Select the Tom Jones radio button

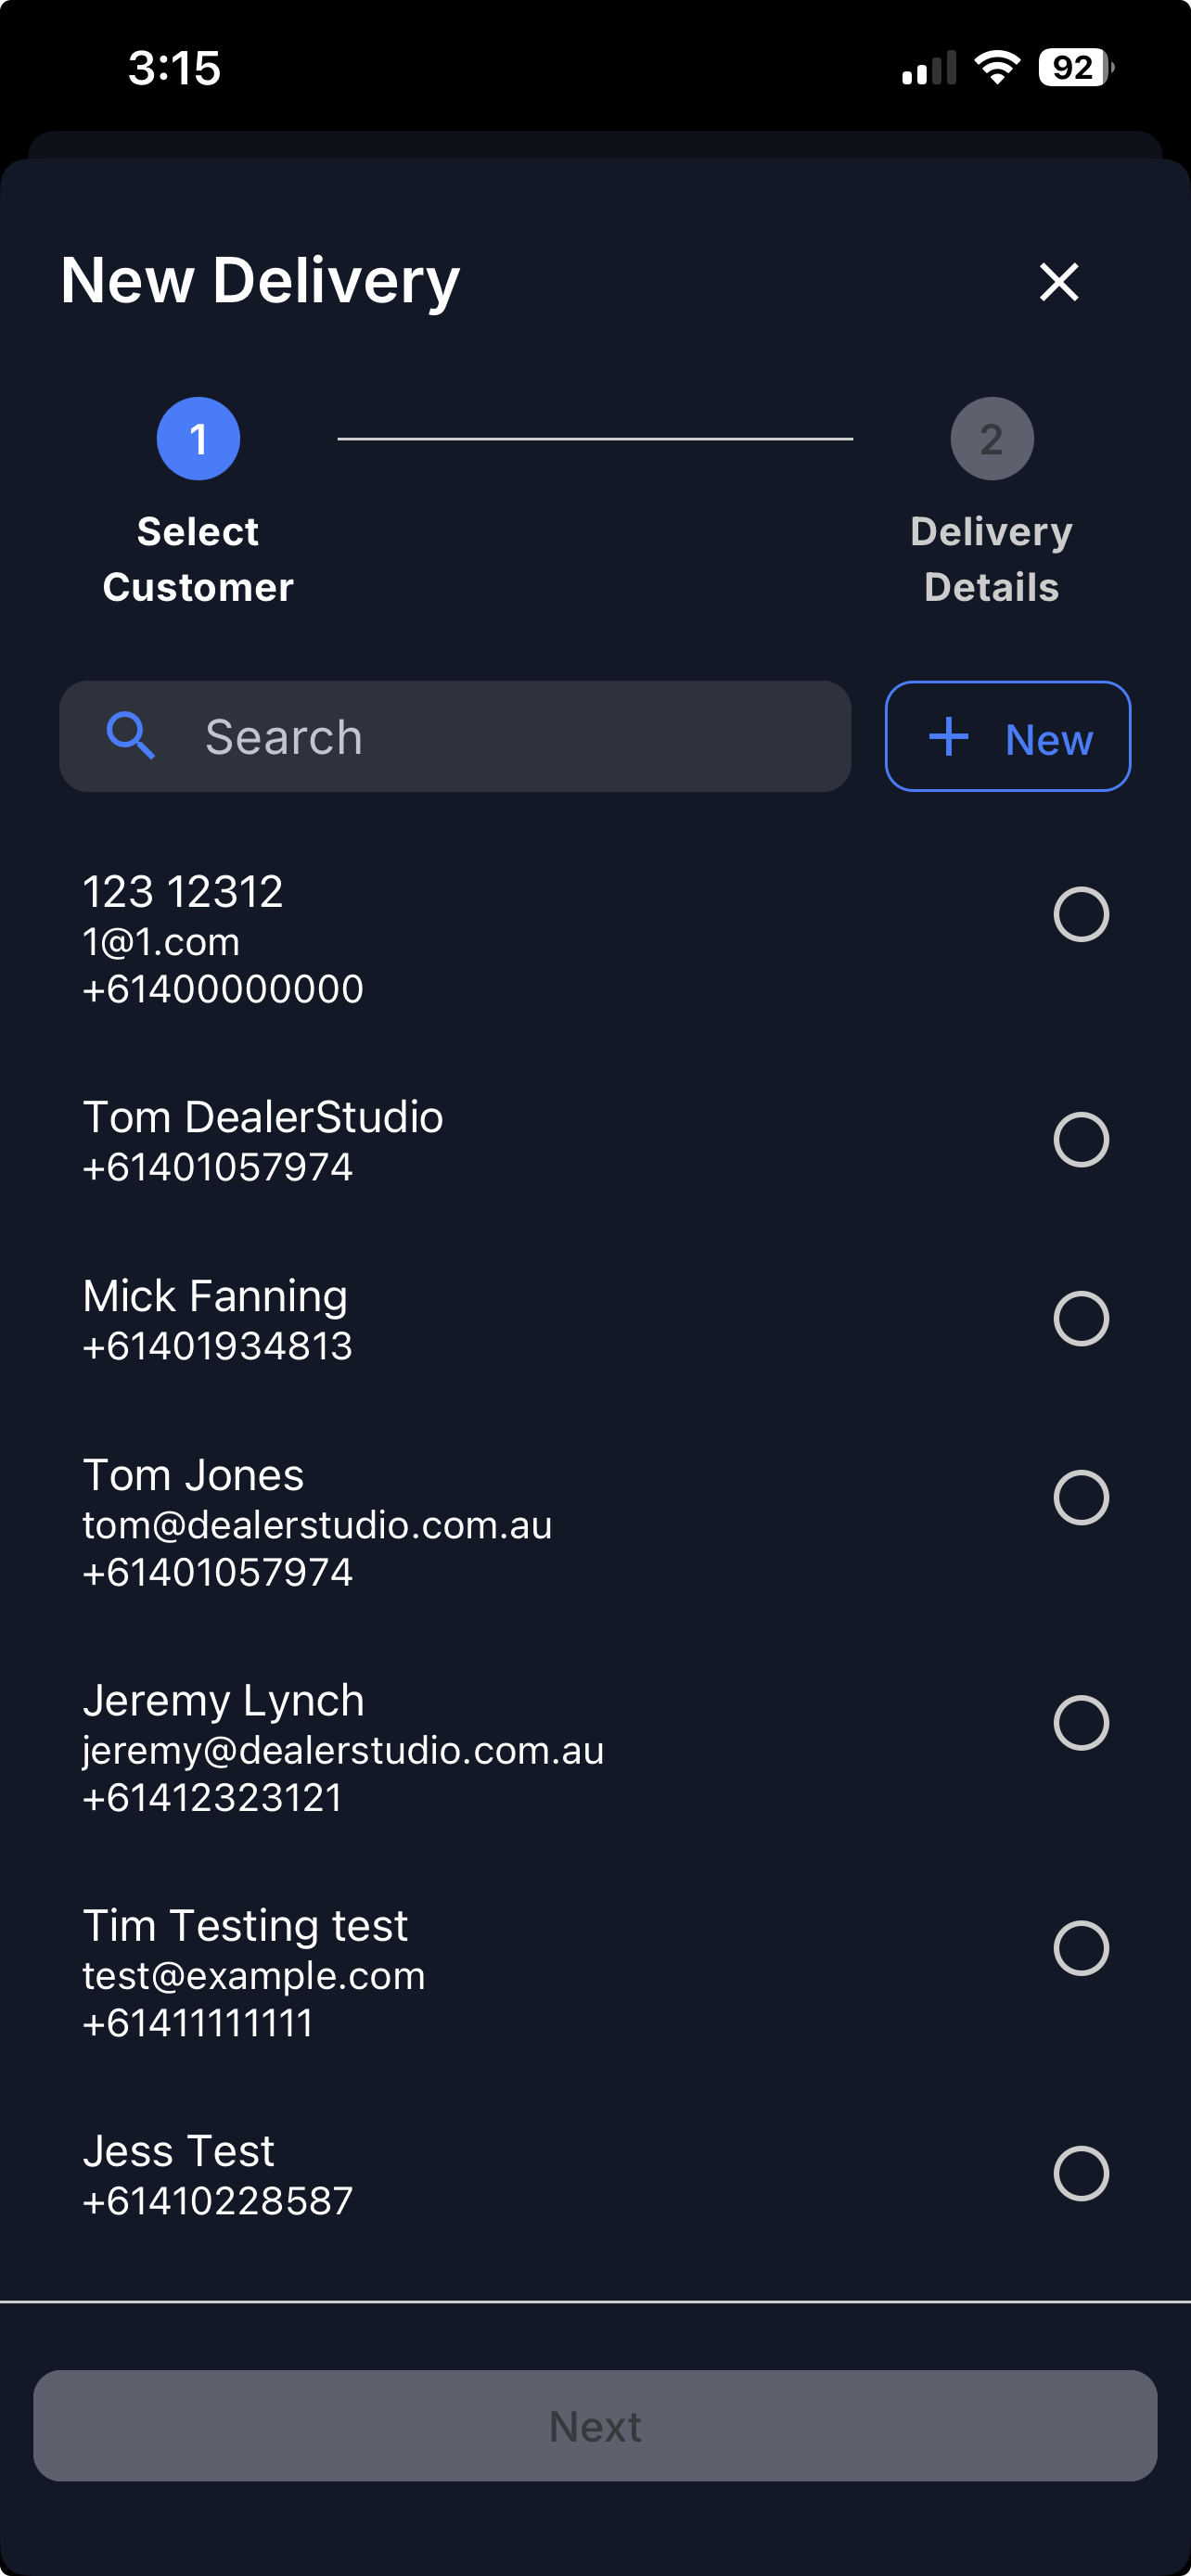point(1081,1498)
